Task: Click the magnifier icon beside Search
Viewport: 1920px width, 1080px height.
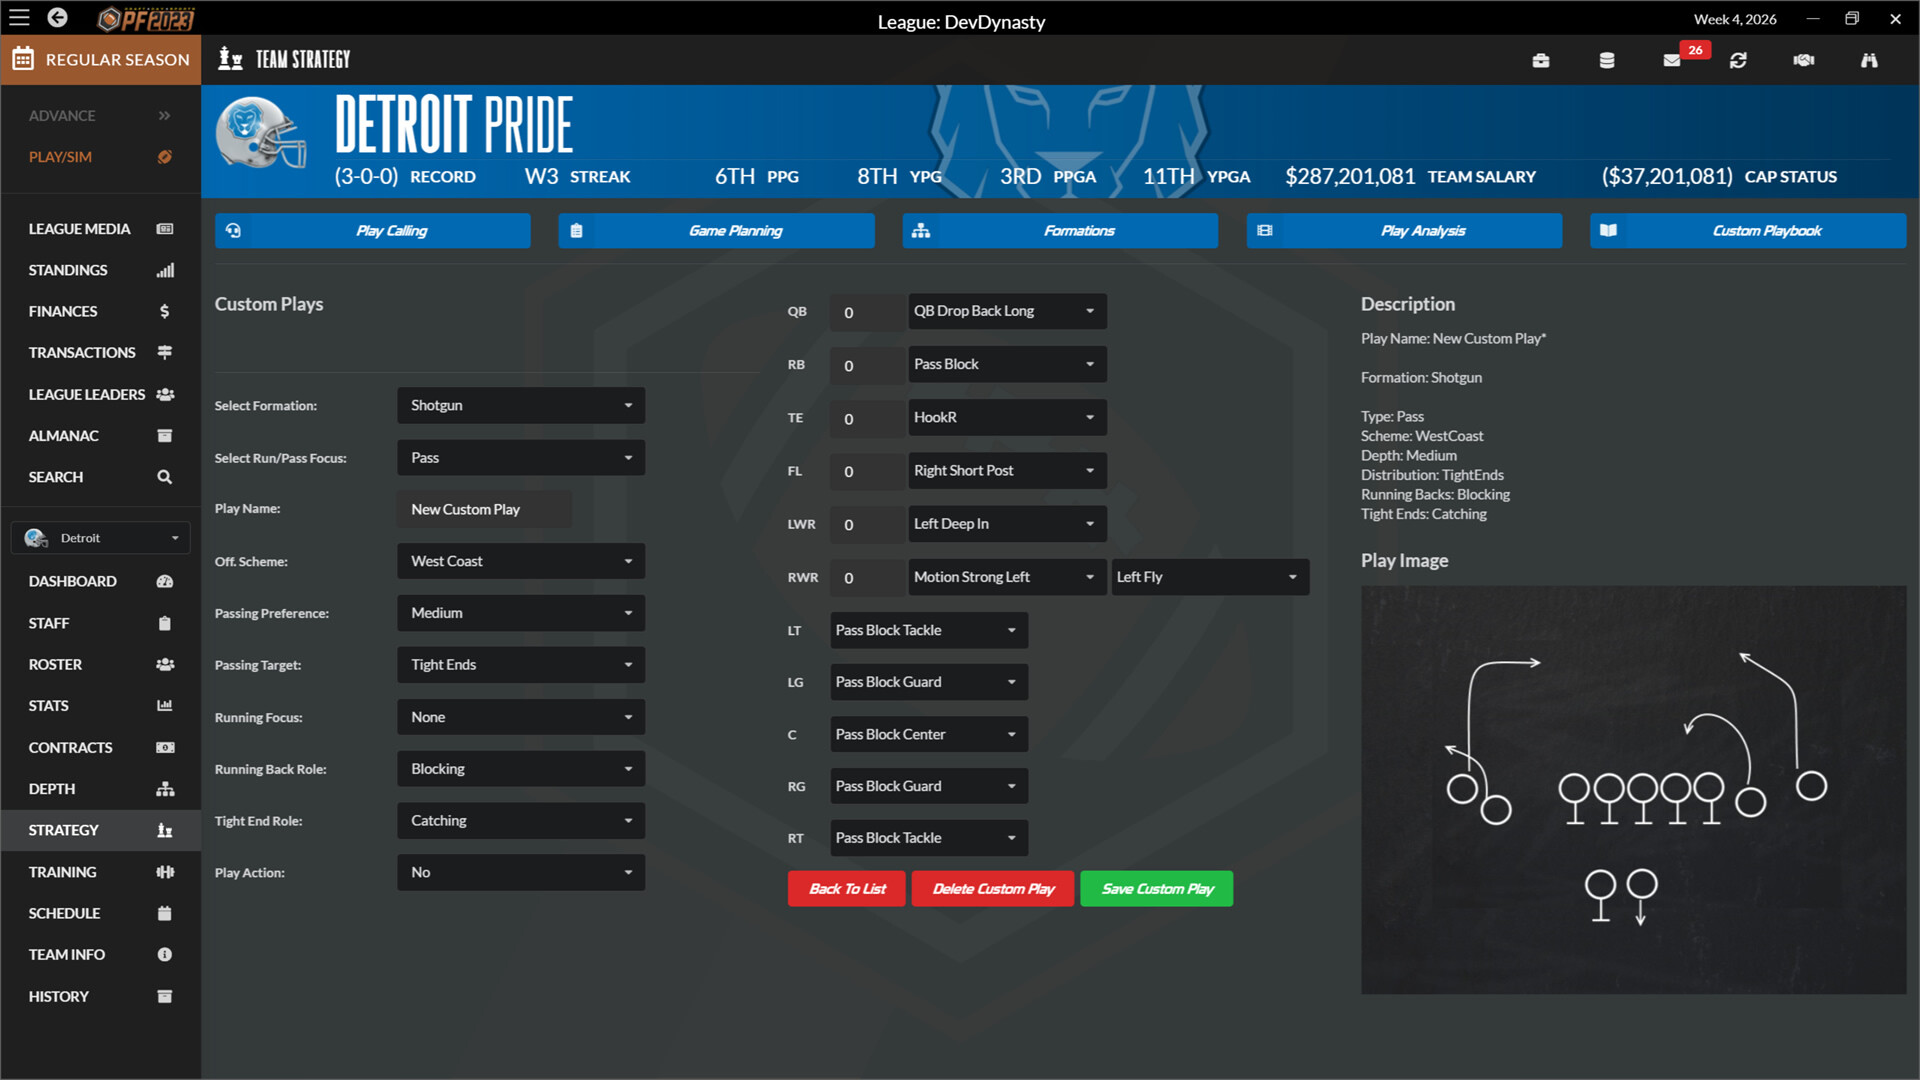Action: [x=164, y=477]
